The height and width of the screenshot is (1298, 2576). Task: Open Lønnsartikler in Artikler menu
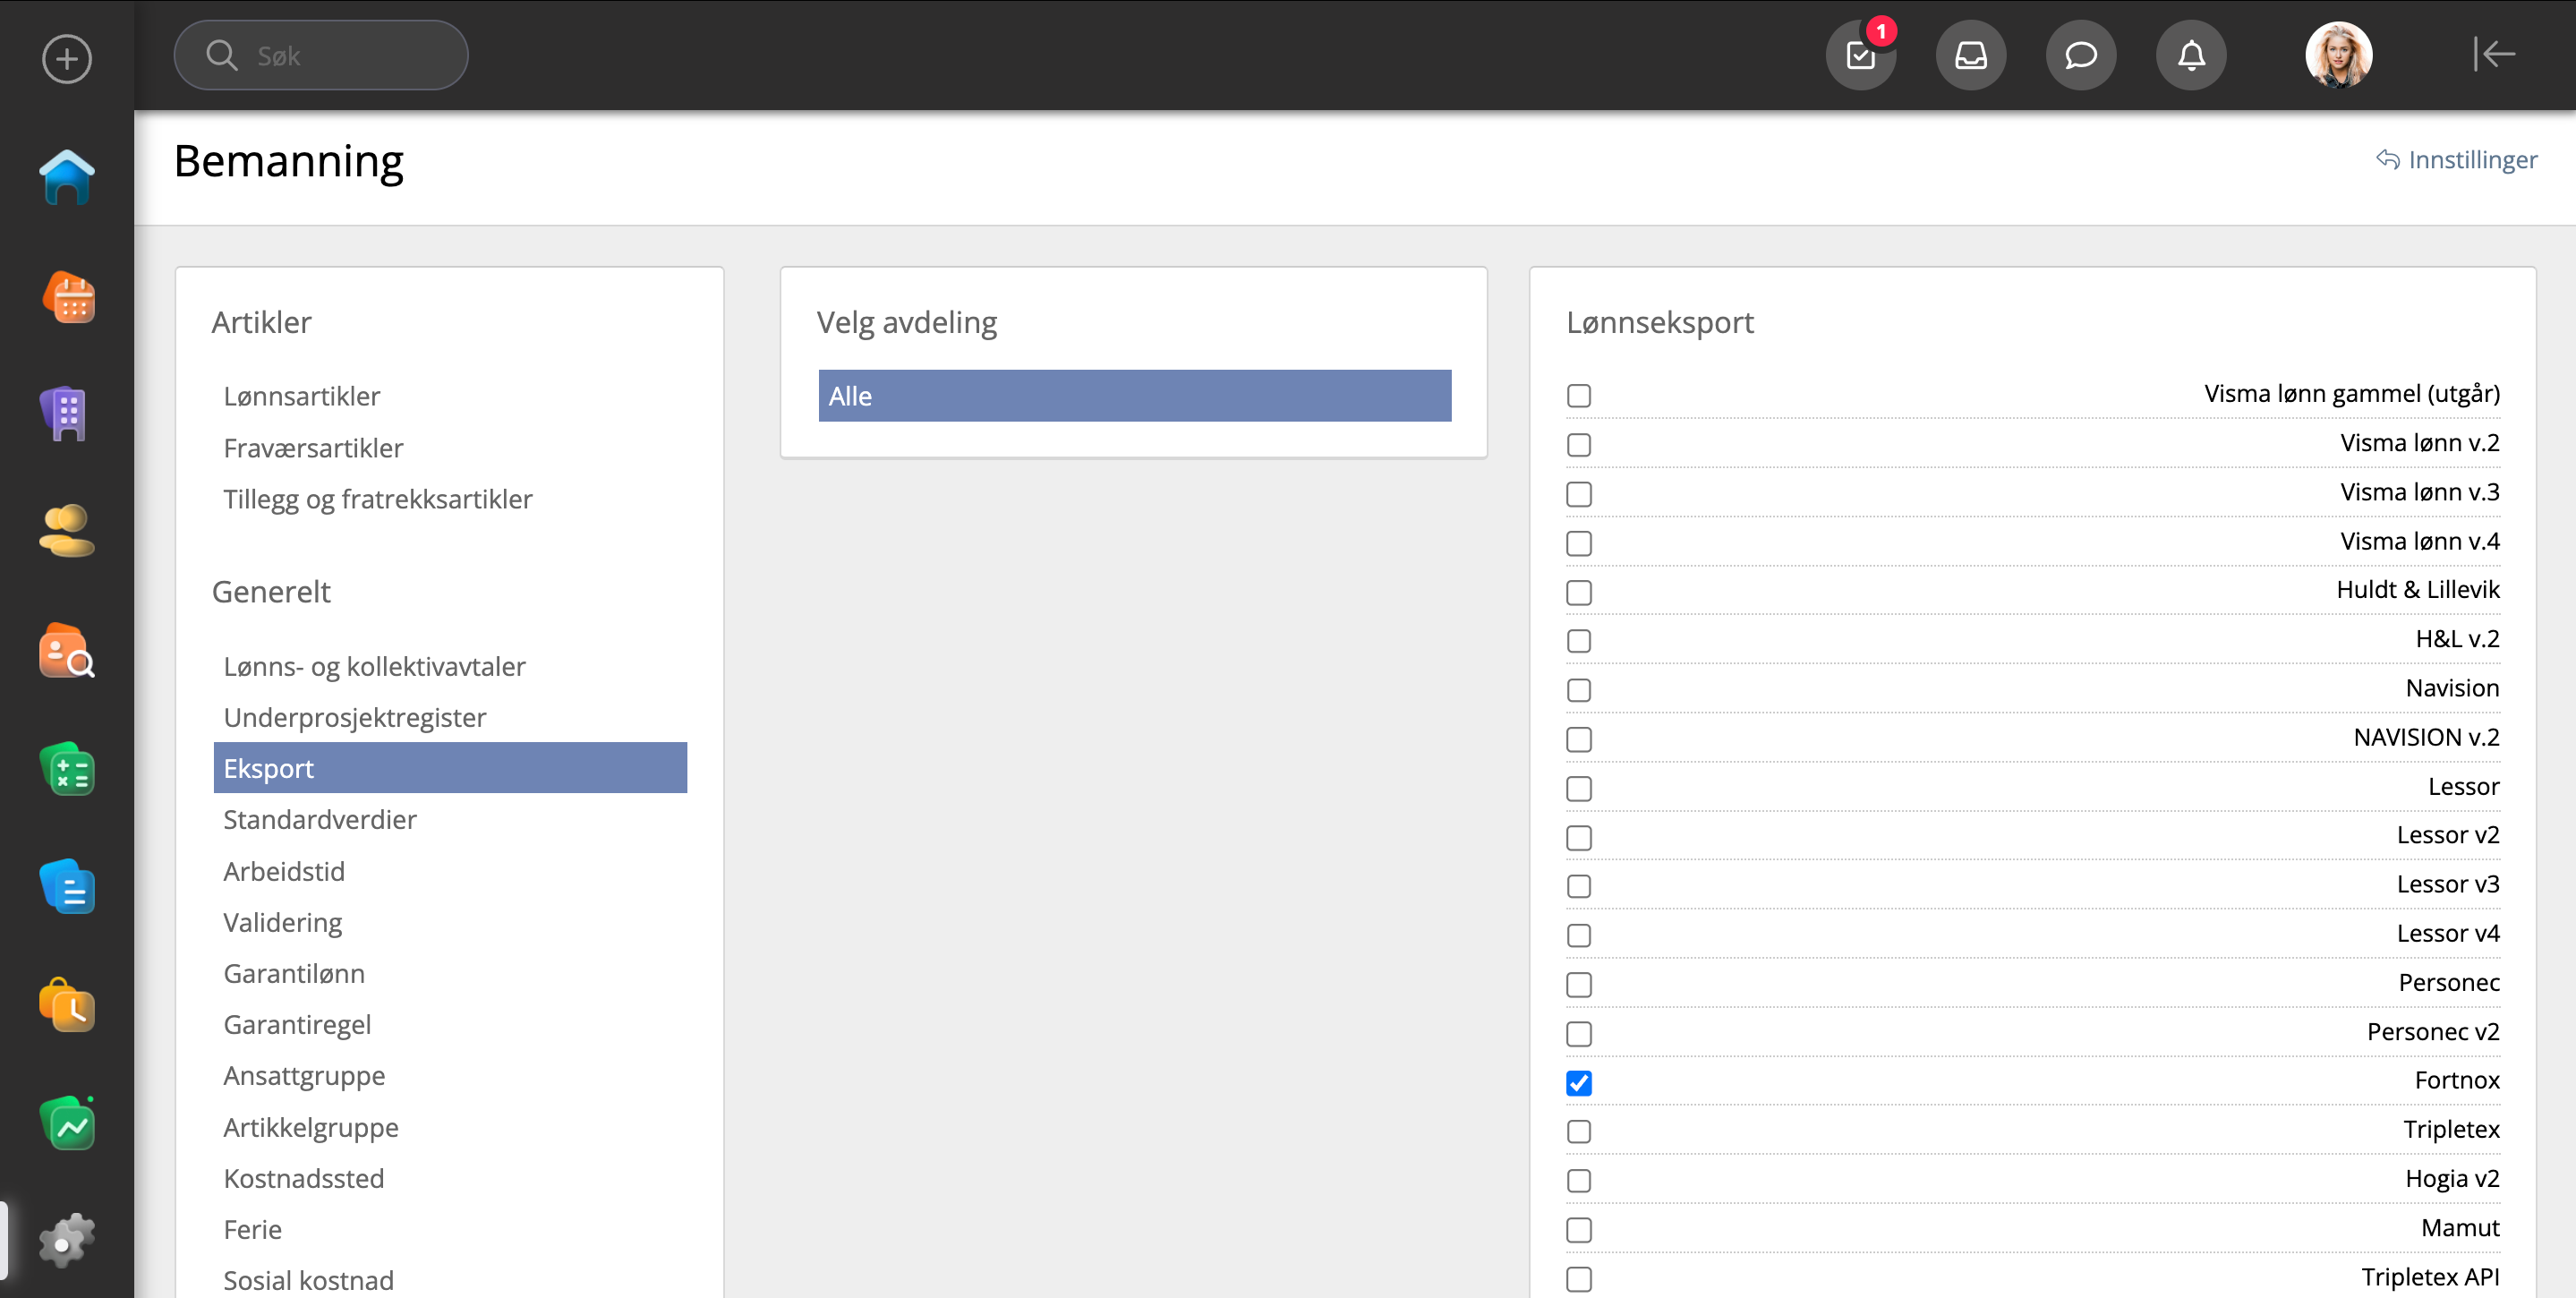[302, 396]
